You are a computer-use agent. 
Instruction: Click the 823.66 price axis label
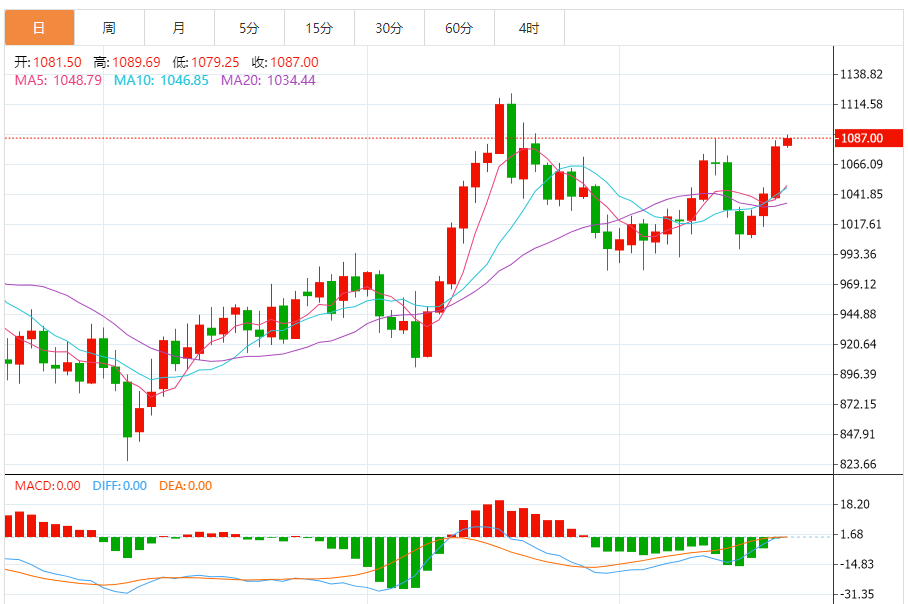click(858, 464)
